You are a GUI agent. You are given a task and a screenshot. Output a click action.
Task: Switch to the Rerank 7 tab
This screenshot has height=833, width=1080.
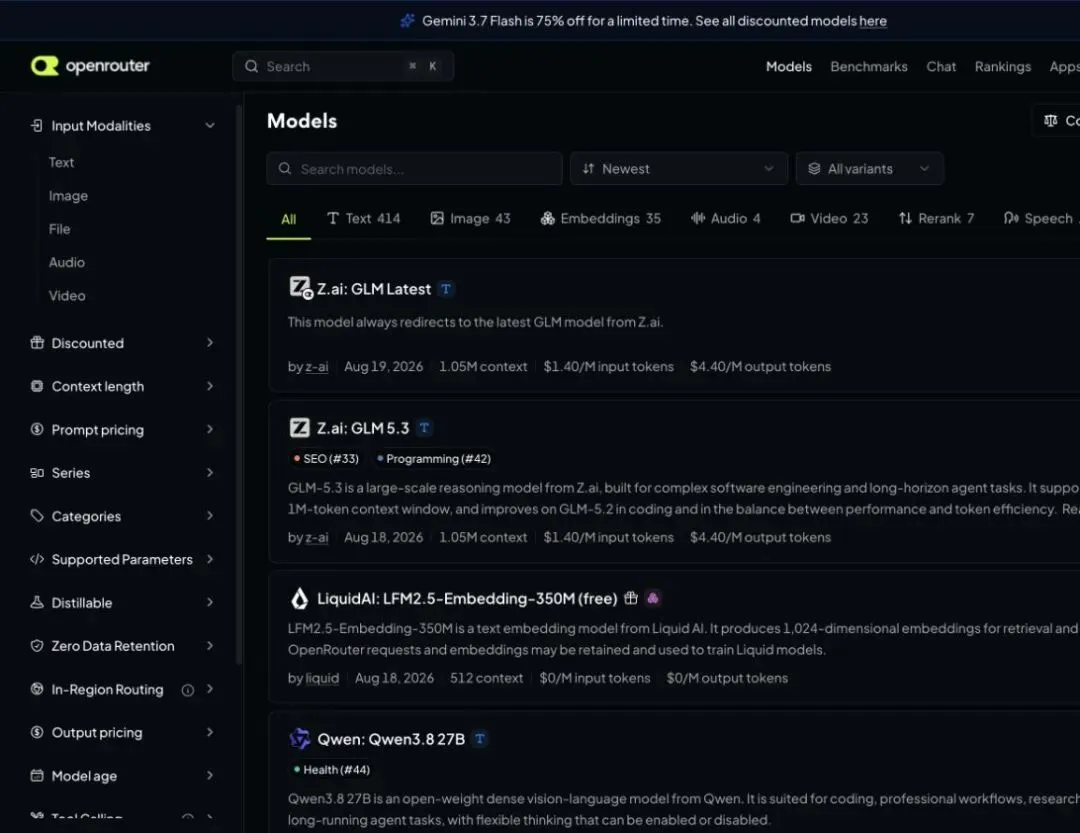pyautogui.click(x=936, y=218)
